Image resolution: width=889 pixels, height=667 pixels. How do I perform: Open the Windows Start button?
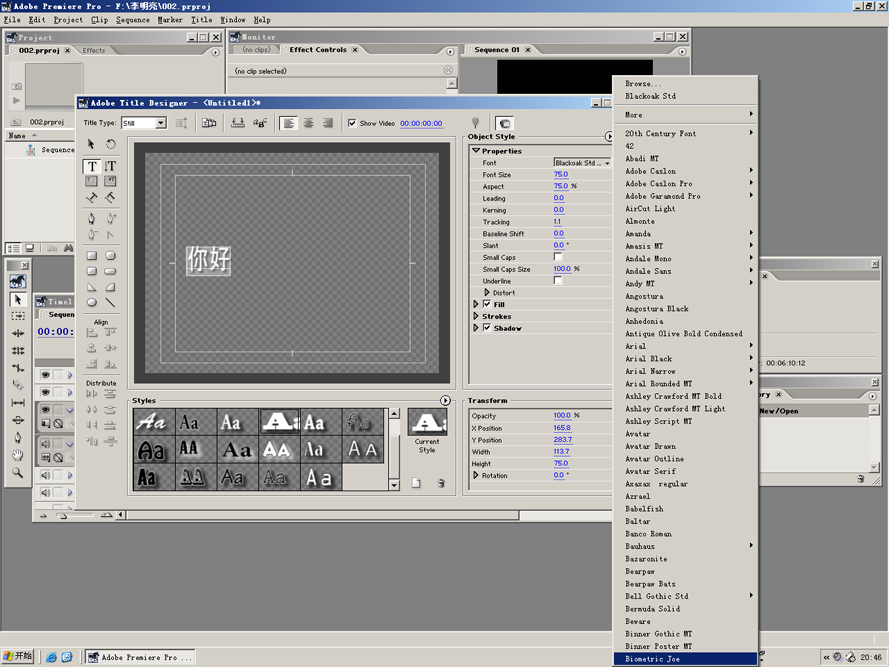tap(18, 657)
